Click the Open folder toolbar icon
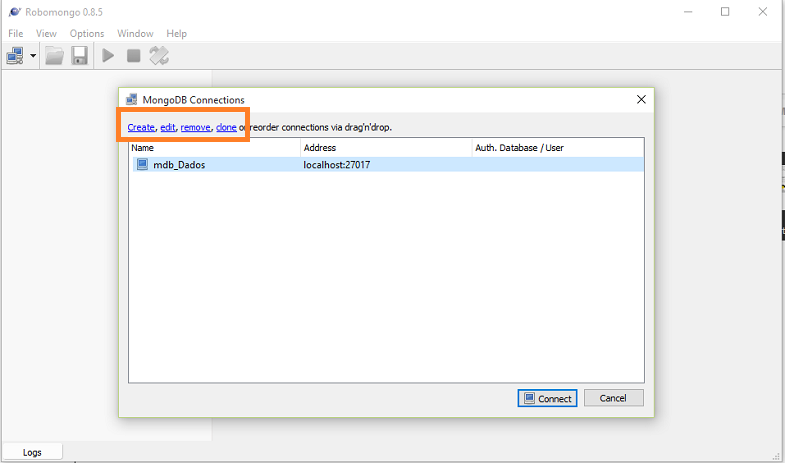Screen dimensions: 785x463 [54, 56]
